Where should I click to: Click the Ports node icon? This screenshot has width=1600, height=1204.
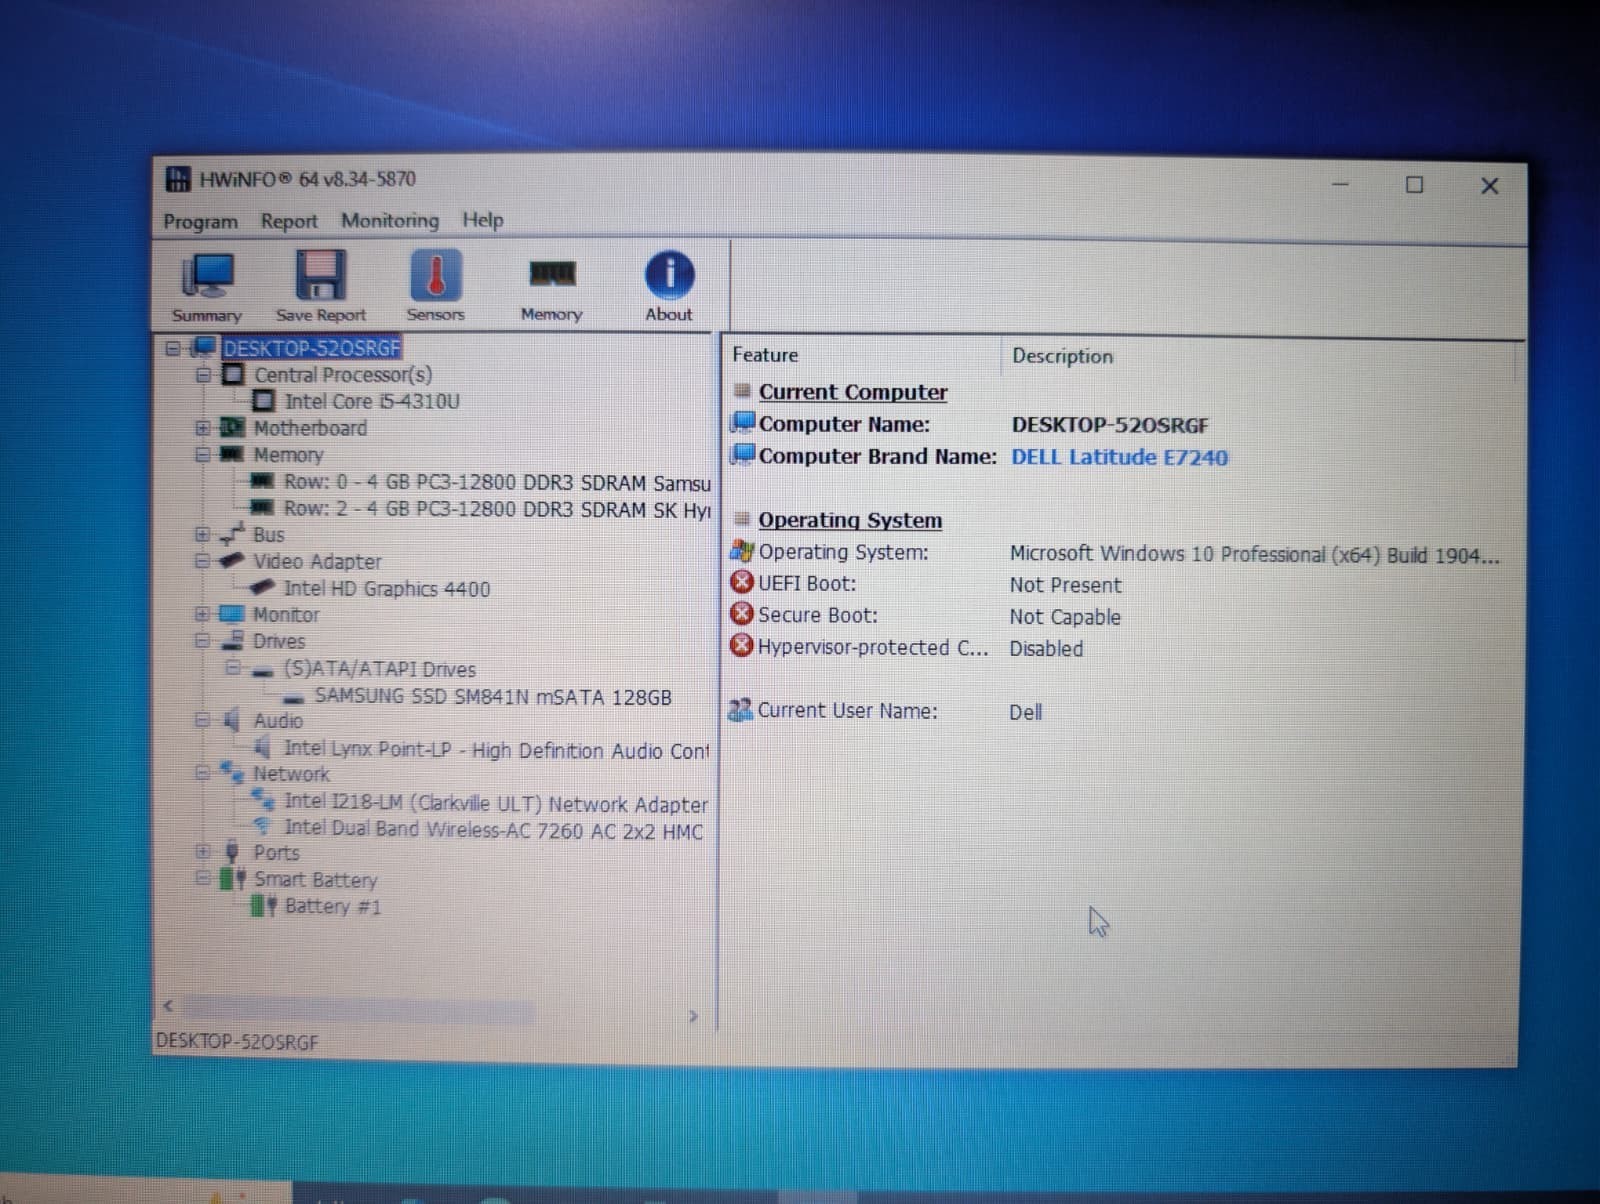coord(232,852)
